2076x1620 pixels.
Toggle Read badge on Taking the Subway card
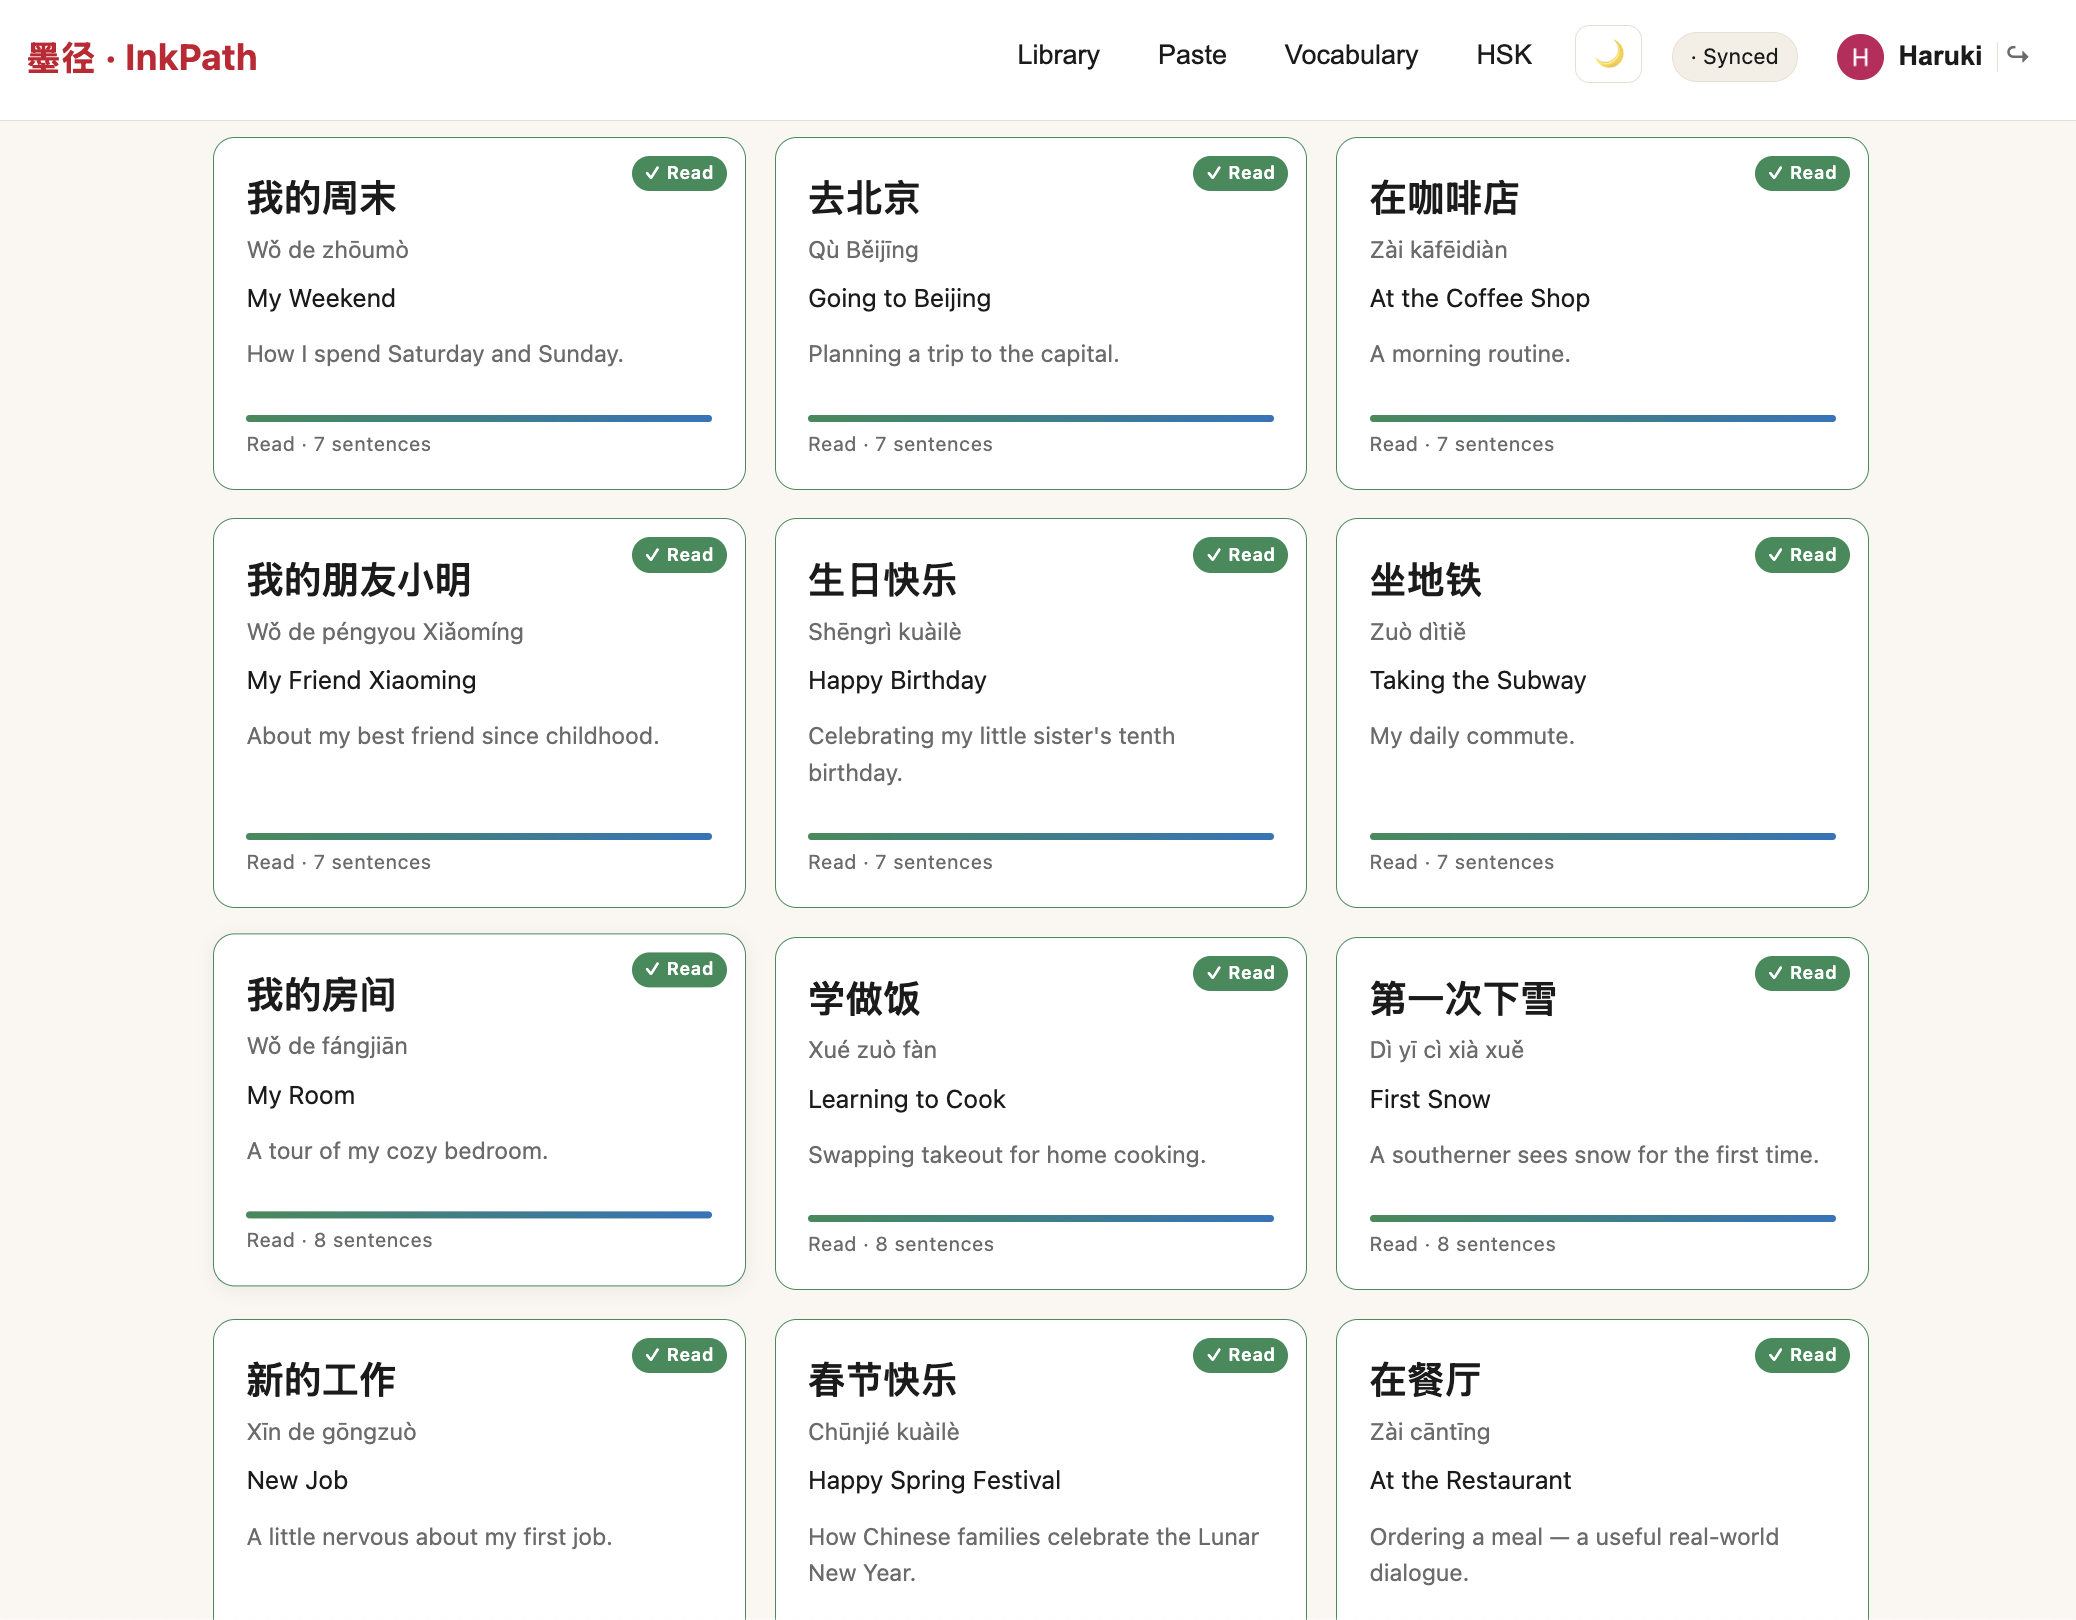tap(1802, 555)
